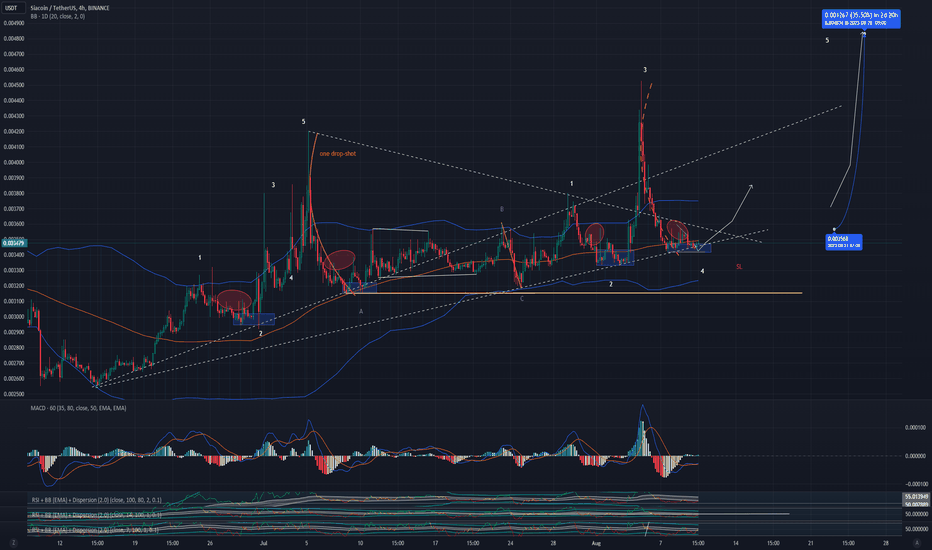The width and height of the screenshot is (932, 550).
Task: Click the current price label 0.003479
Action: [13, 243]
